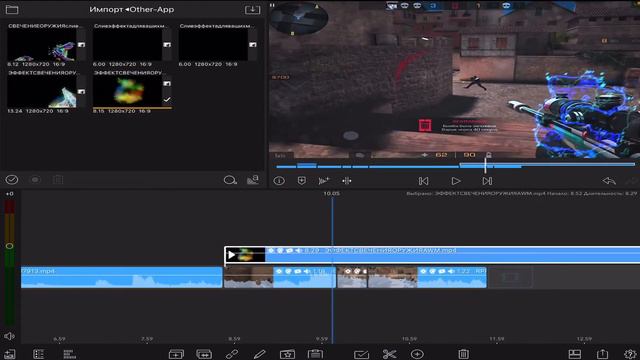640x360 pixels.
Task: Tap the add plus circle icon
Action: pos(417,354)
